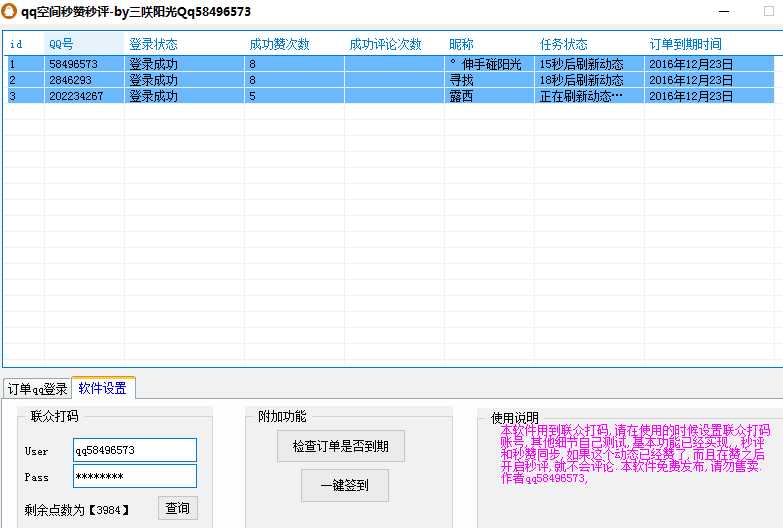Click the 一键签到 button

[x=345, y=485]
